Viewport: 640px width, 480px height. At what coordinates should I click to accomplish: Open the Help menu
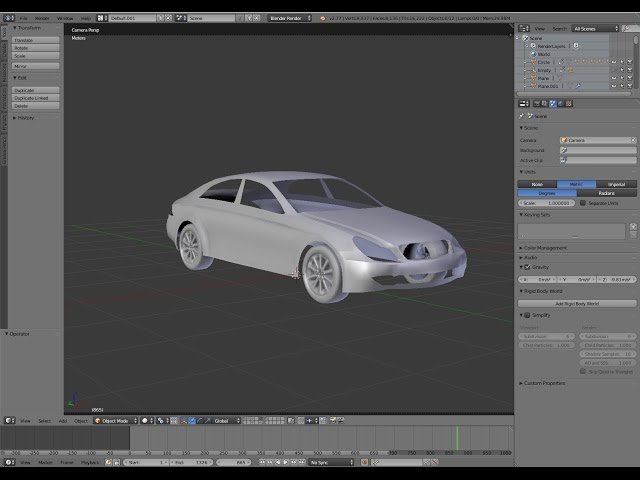(x=86, y=18)
